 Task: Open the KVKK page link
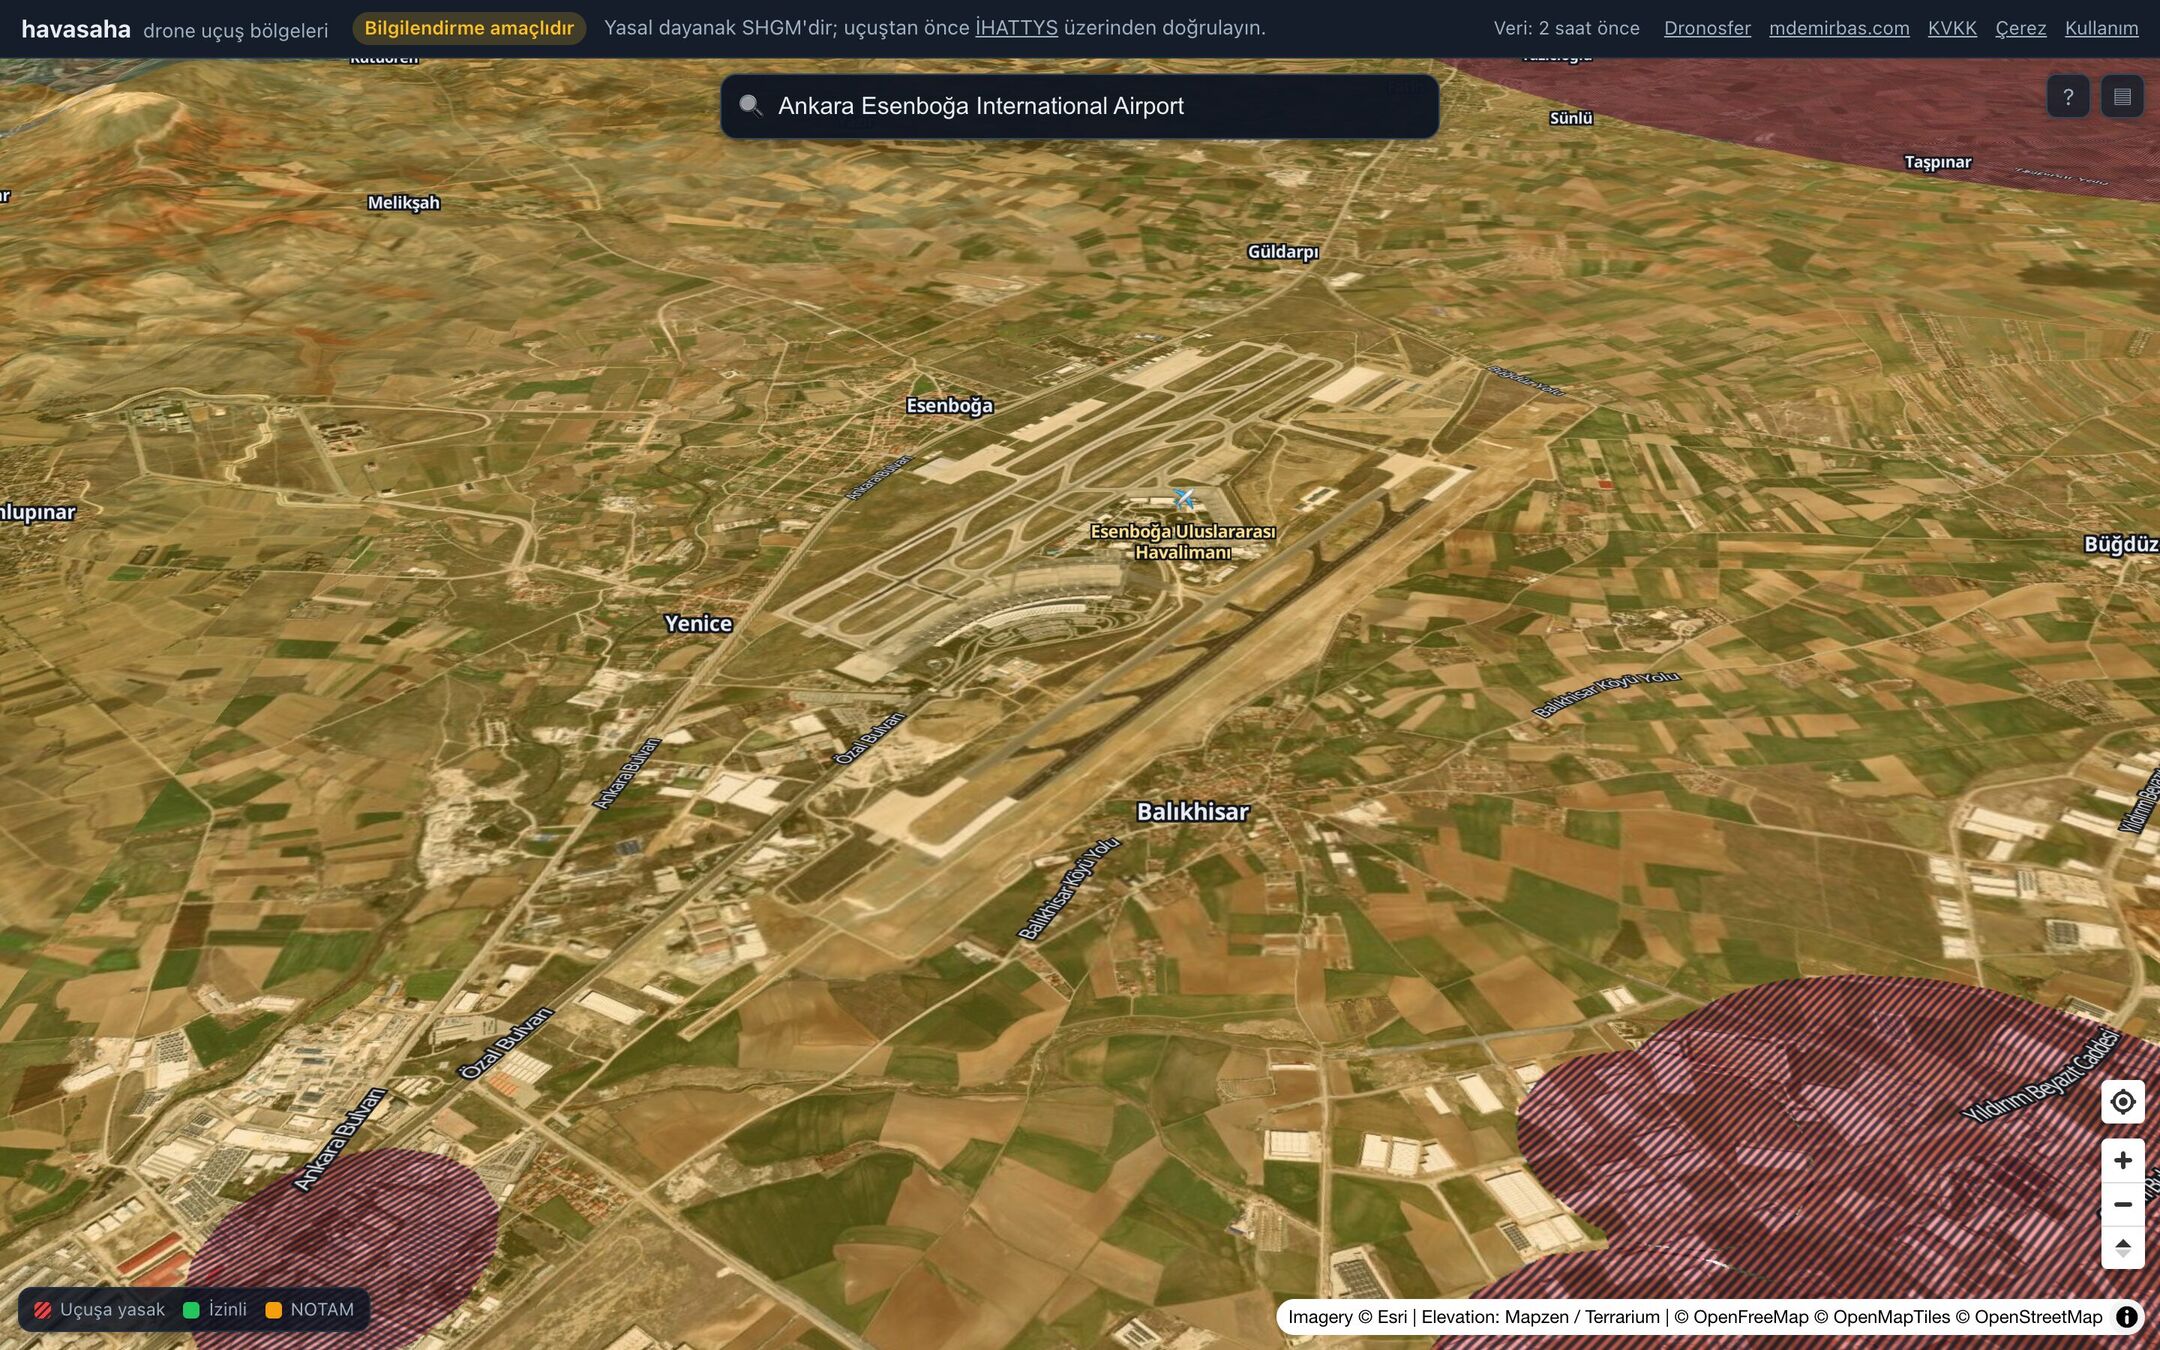coord(1952,28)
